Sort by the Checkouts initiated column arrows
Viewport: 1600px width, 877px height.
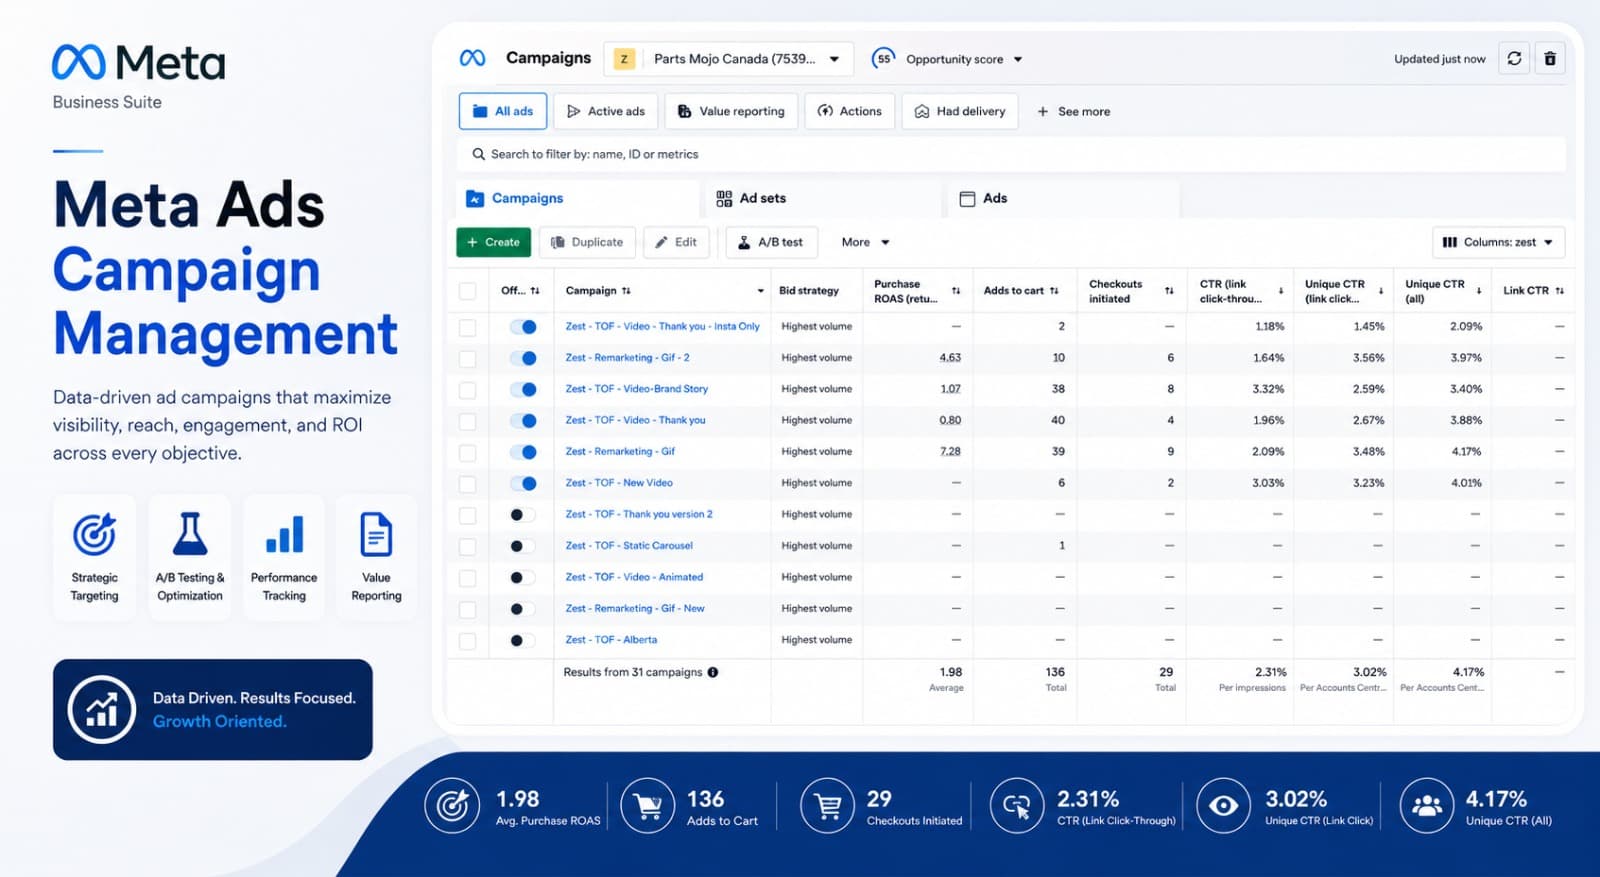point(1169,291)
